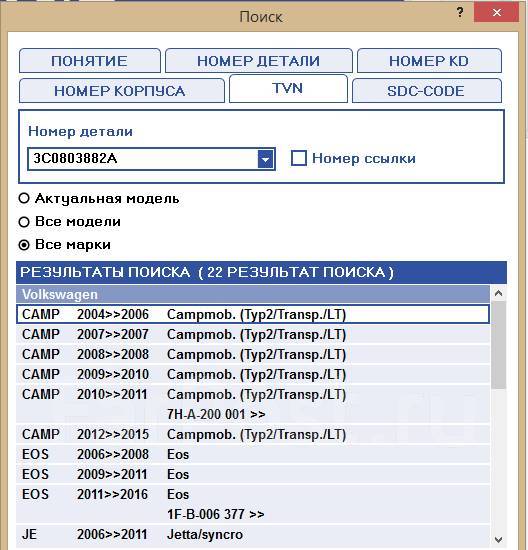Screen dimensions: 528x550
Task: Switch to the ПОНЯТИЕ tab
Action: 90,61
